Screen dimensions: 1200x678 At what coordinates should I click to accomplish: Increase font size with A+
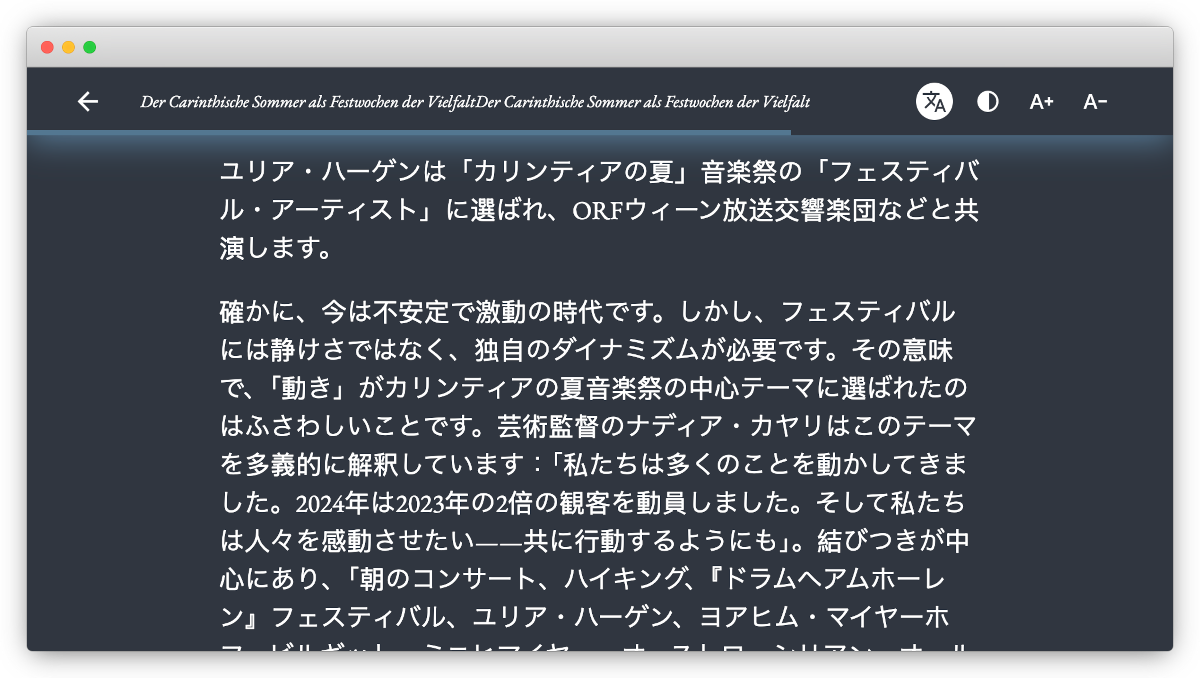[1041, 101]
